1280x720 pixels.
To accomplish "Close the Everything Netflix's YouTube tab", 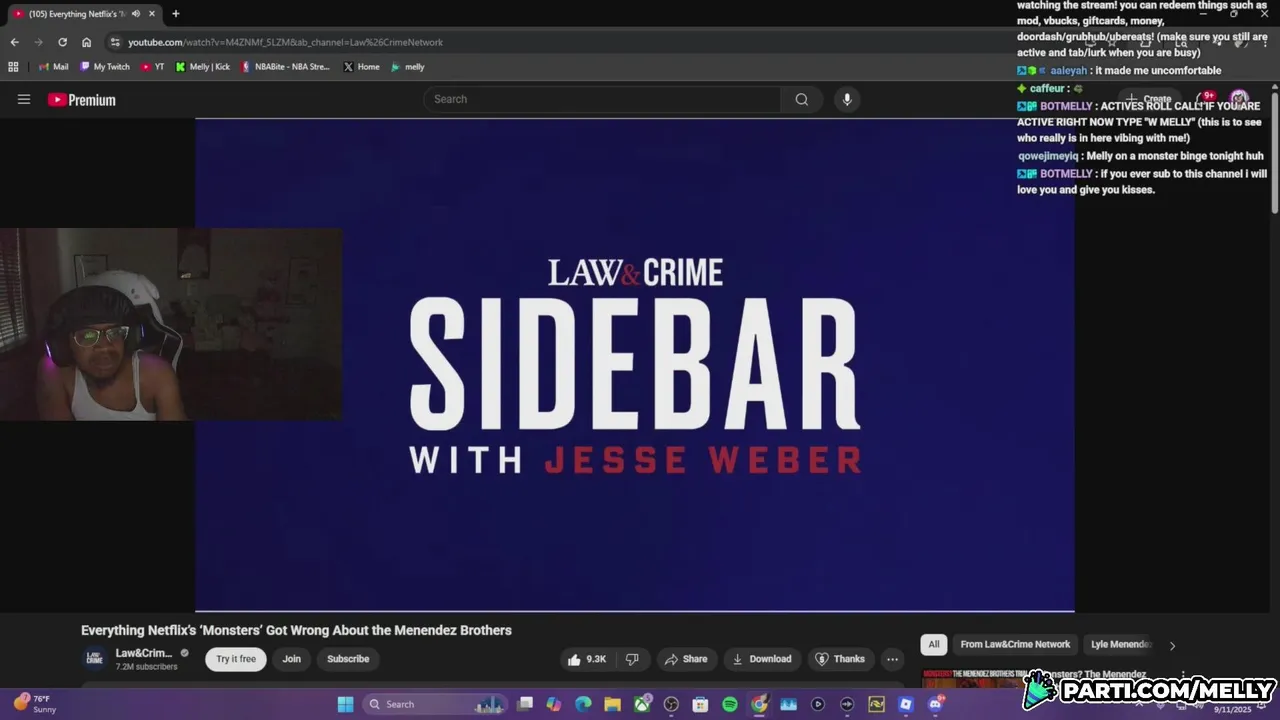I will (152, 14).
